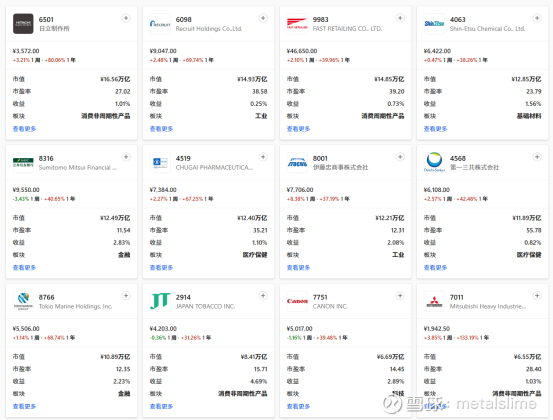The height and width of the screenshot is (420, 553).
Task: Add 8316 Sumitomo Mitsui with plus icon
Action: (126, 157)
